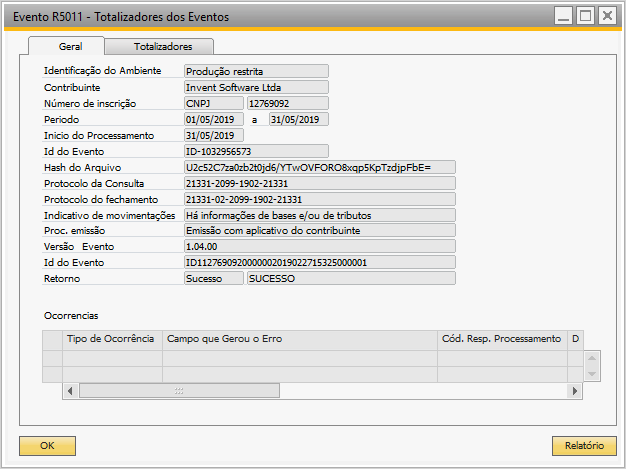
Task: Click the Contribuinte field with Invent Software
Action: pyautogui.click(x=256, y=87)
